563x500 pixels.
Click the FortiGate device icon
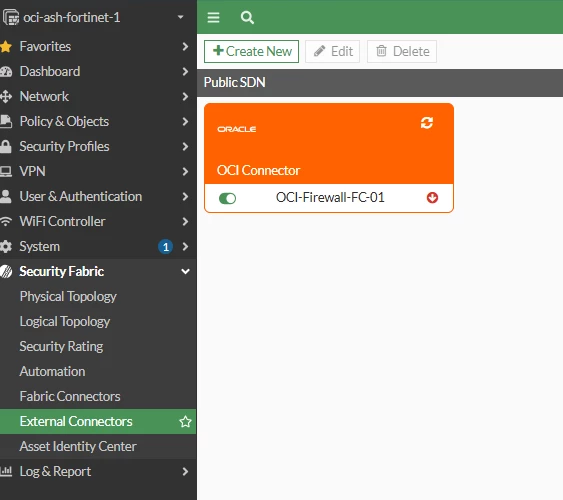click(11, 17)
